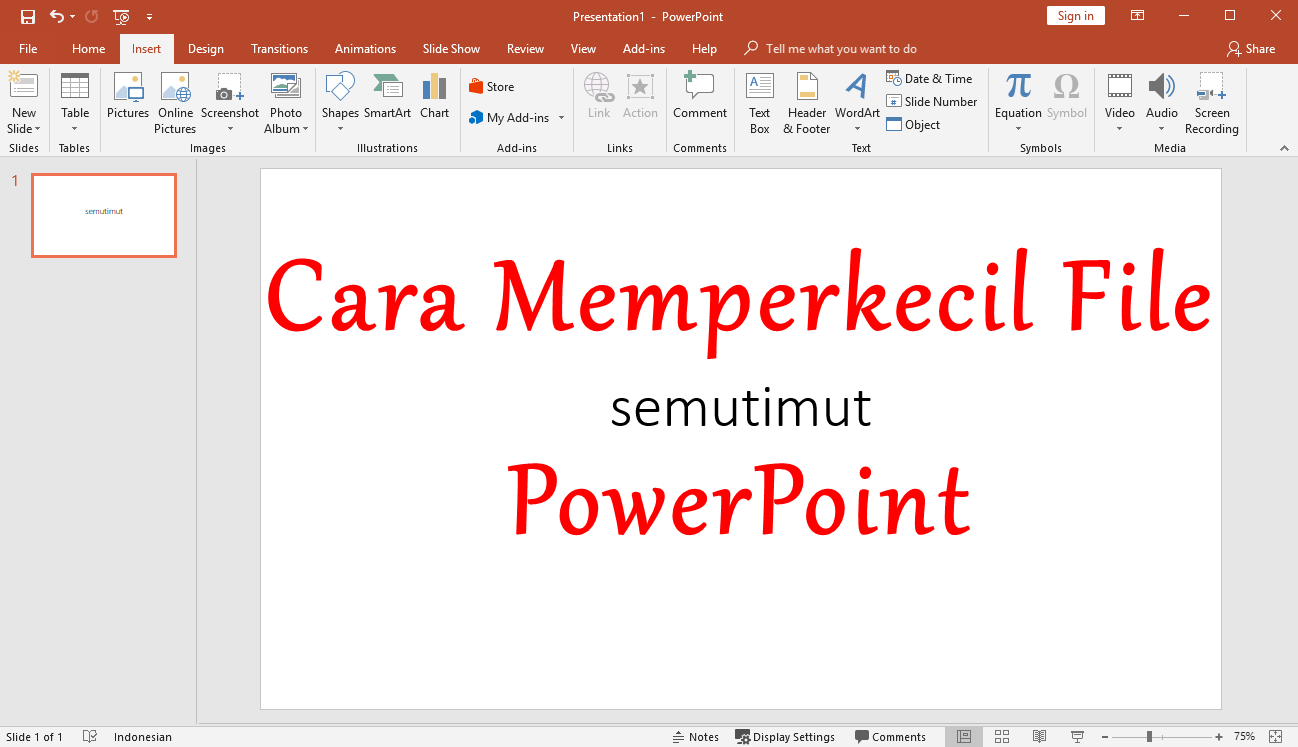1298x747 pixels.
Task: Add a new Comment
Action: coord(700,97)
